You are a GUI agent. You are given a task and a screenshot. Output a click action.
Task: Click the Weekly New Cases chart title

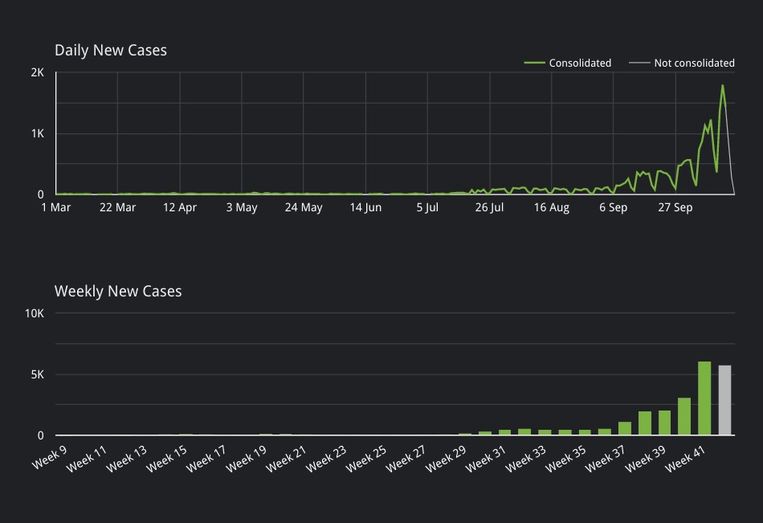pos(118,291)
